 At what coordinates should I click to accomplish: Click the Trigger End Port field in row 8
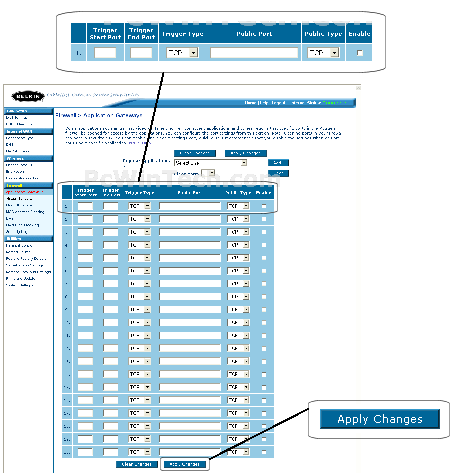point(111,297)
